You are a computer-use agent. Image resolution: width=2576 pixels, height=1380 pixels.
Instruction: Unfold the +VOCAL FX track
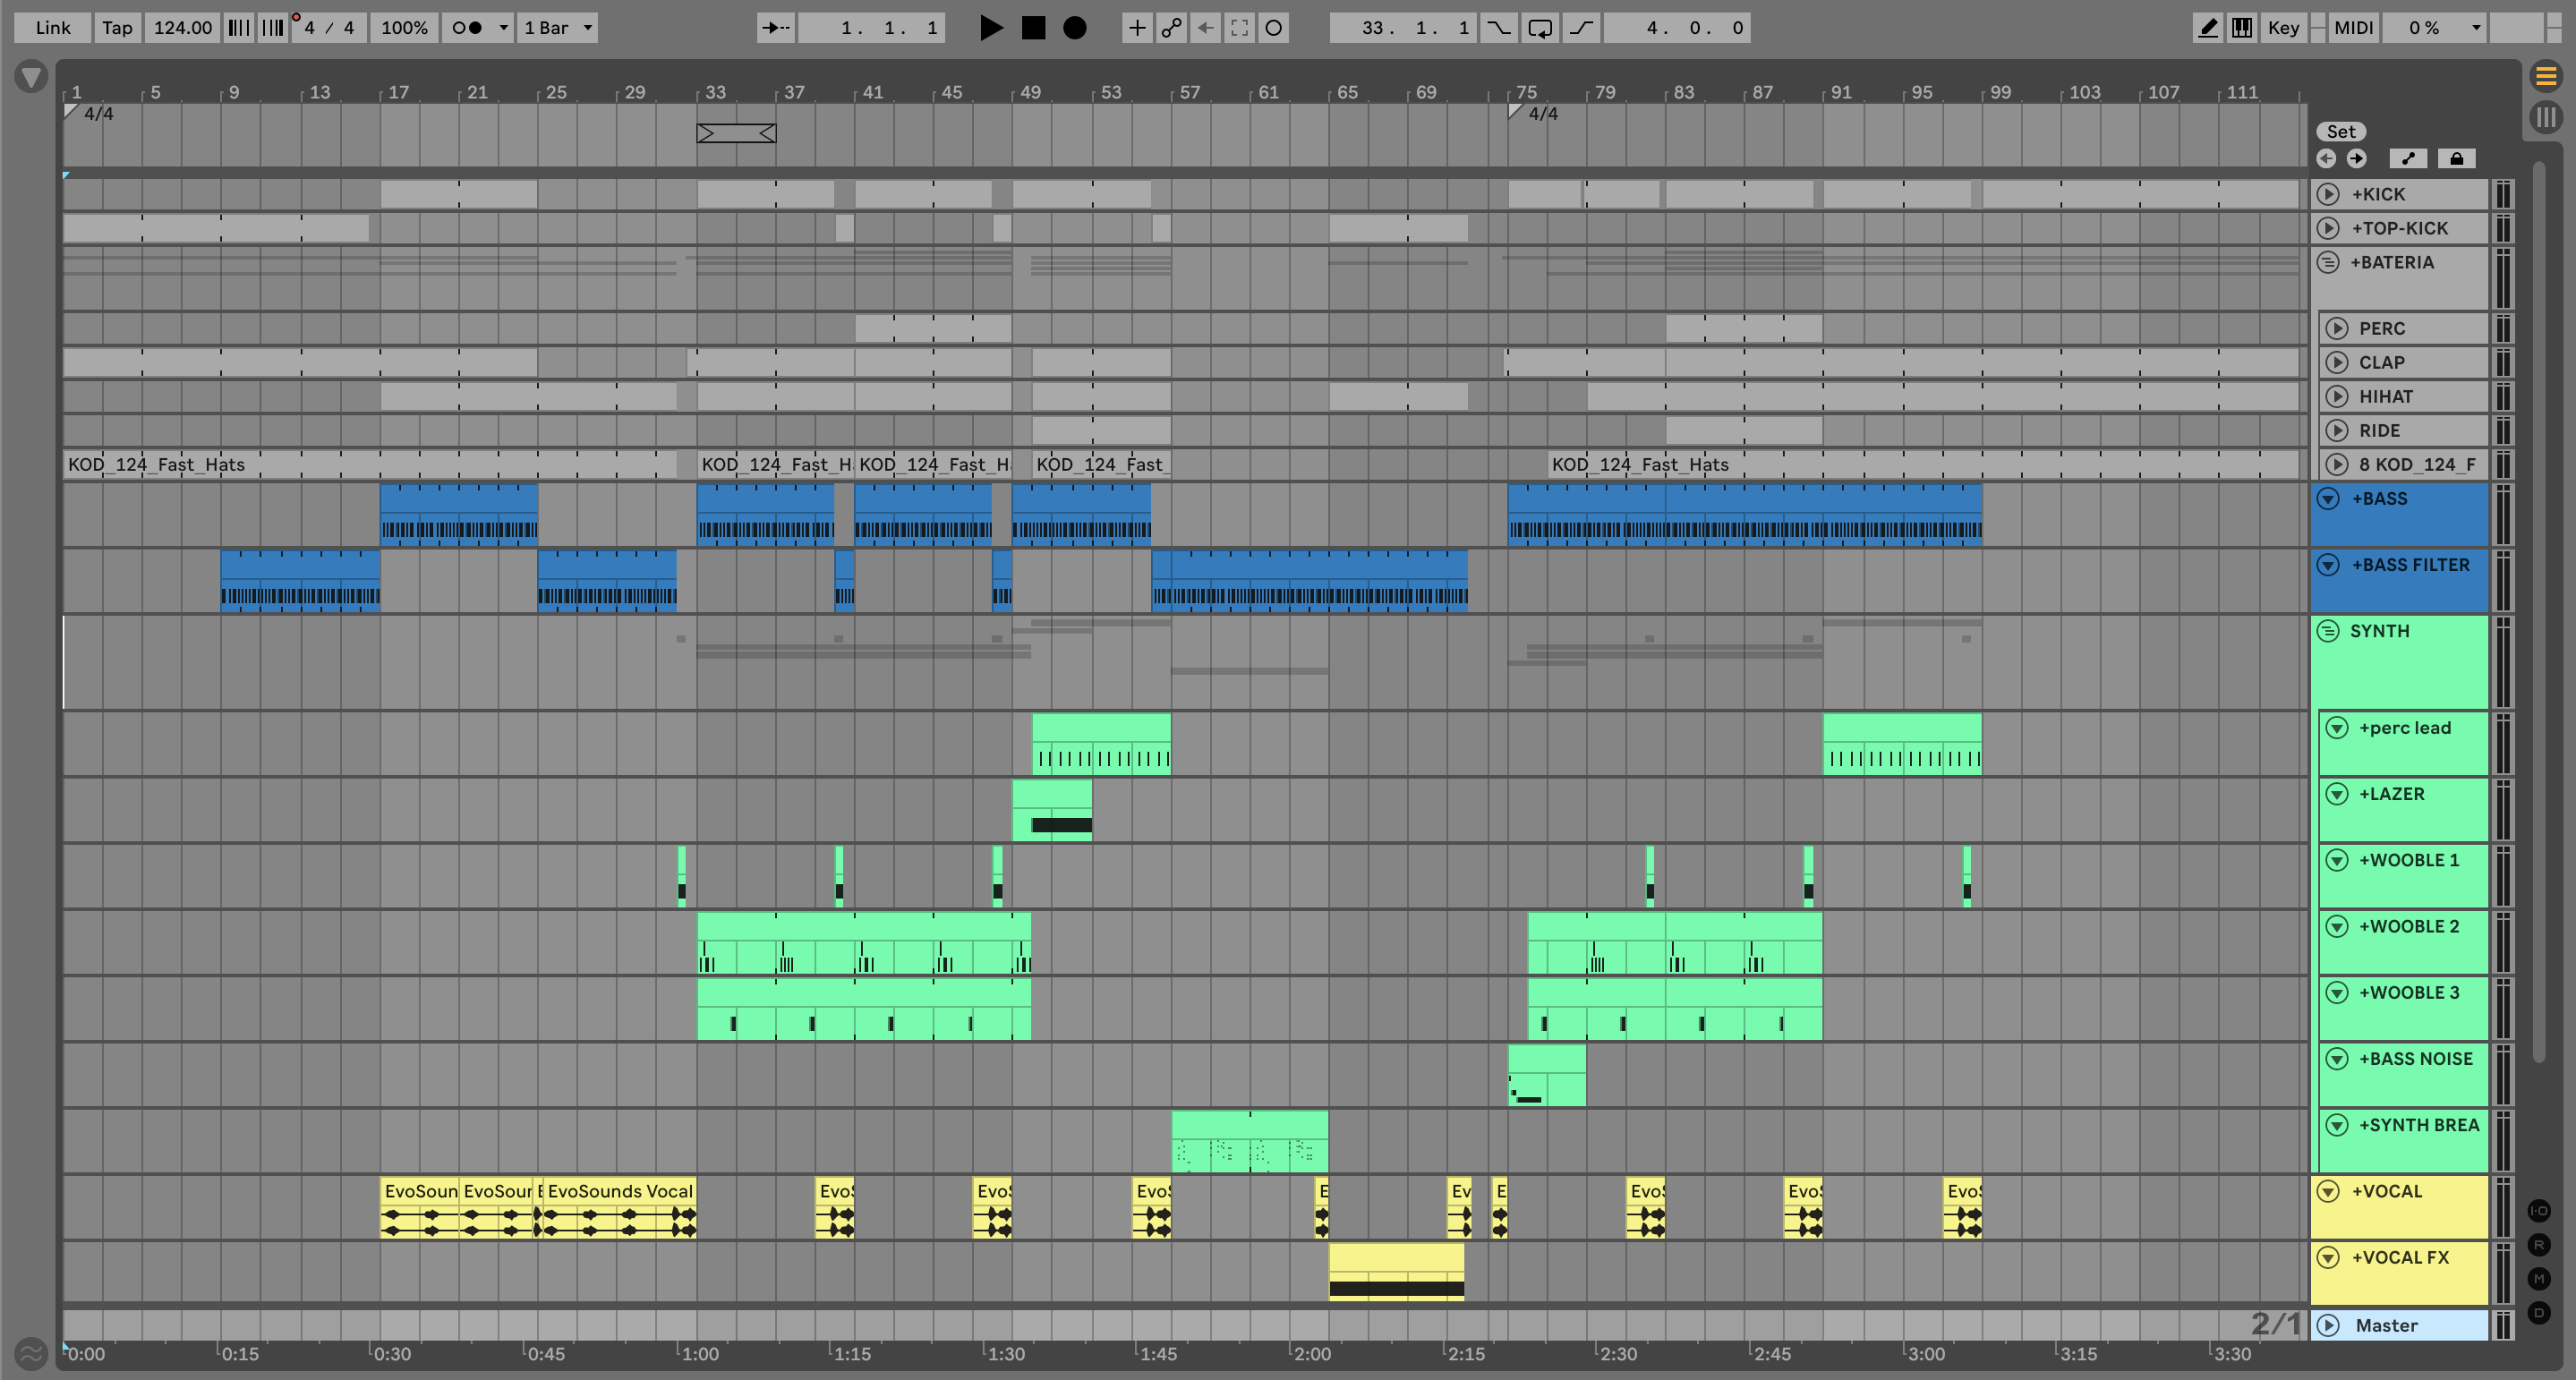(x=2328, y=1257)
